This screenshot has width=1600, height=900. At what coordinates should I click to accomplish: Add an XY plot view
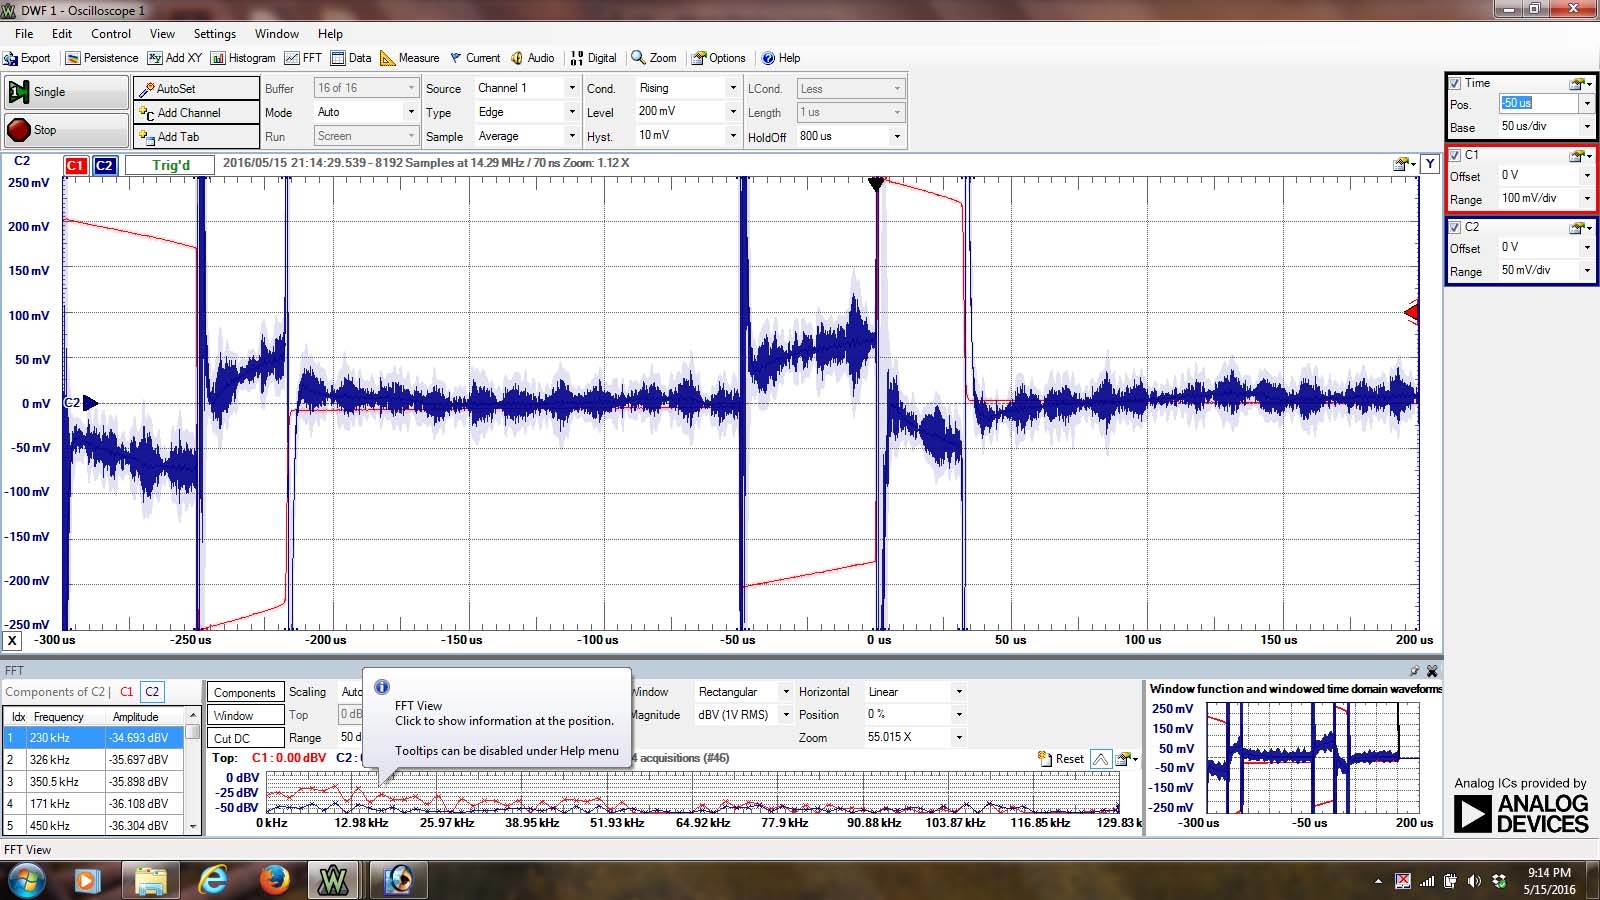[x=175, y=58]
